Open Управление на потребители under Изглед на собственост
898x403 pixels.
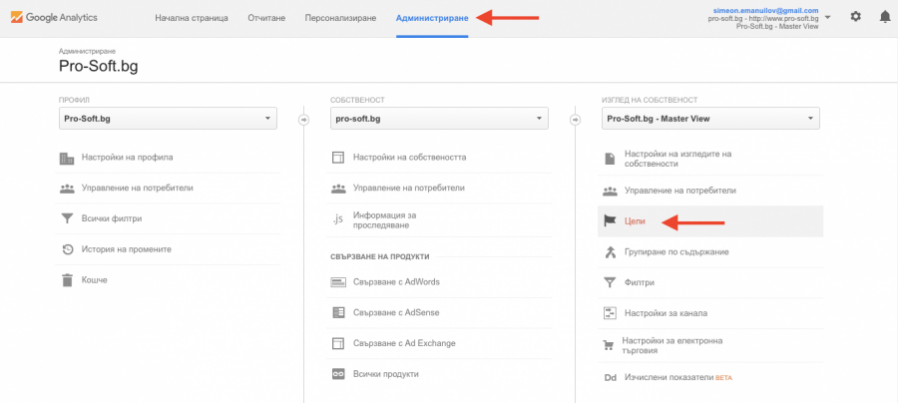[680, 191]
